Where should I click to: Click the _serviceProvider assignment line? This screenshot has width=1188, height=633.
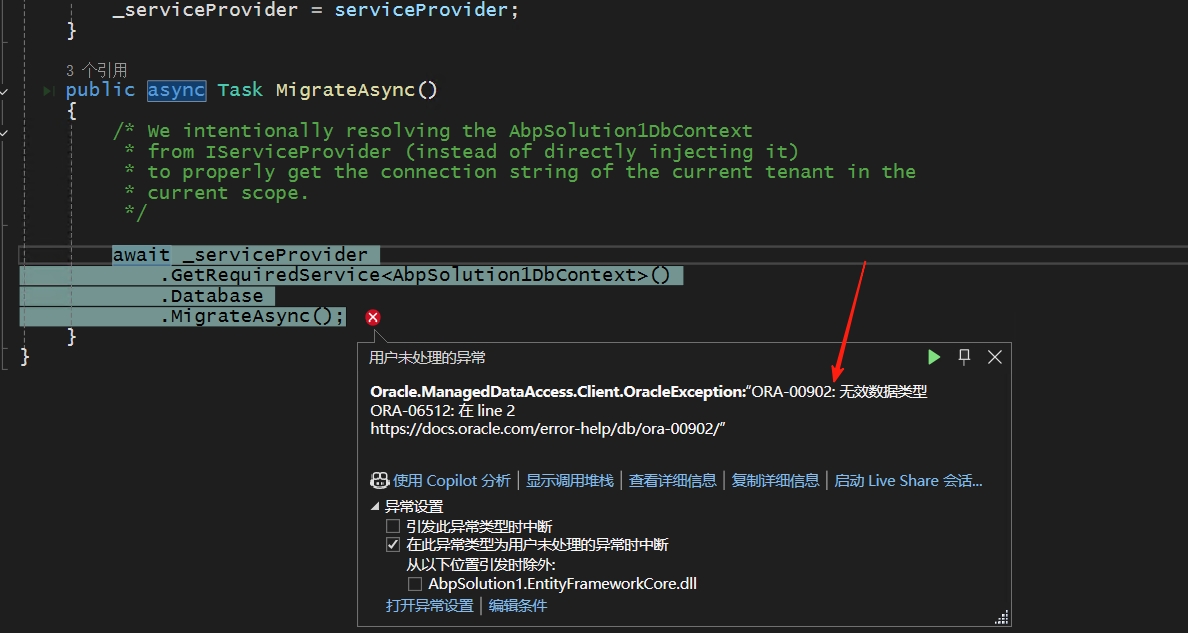pyautogui.click(x=316, y=10)
